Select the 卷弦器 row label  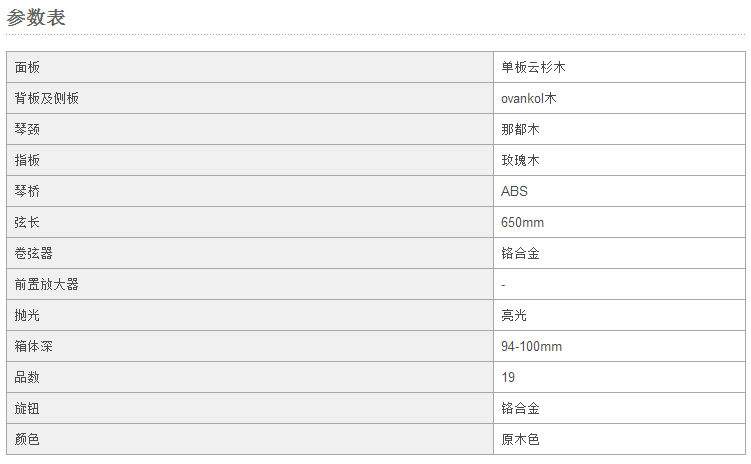pyautogui.click(x=34, y=253)
